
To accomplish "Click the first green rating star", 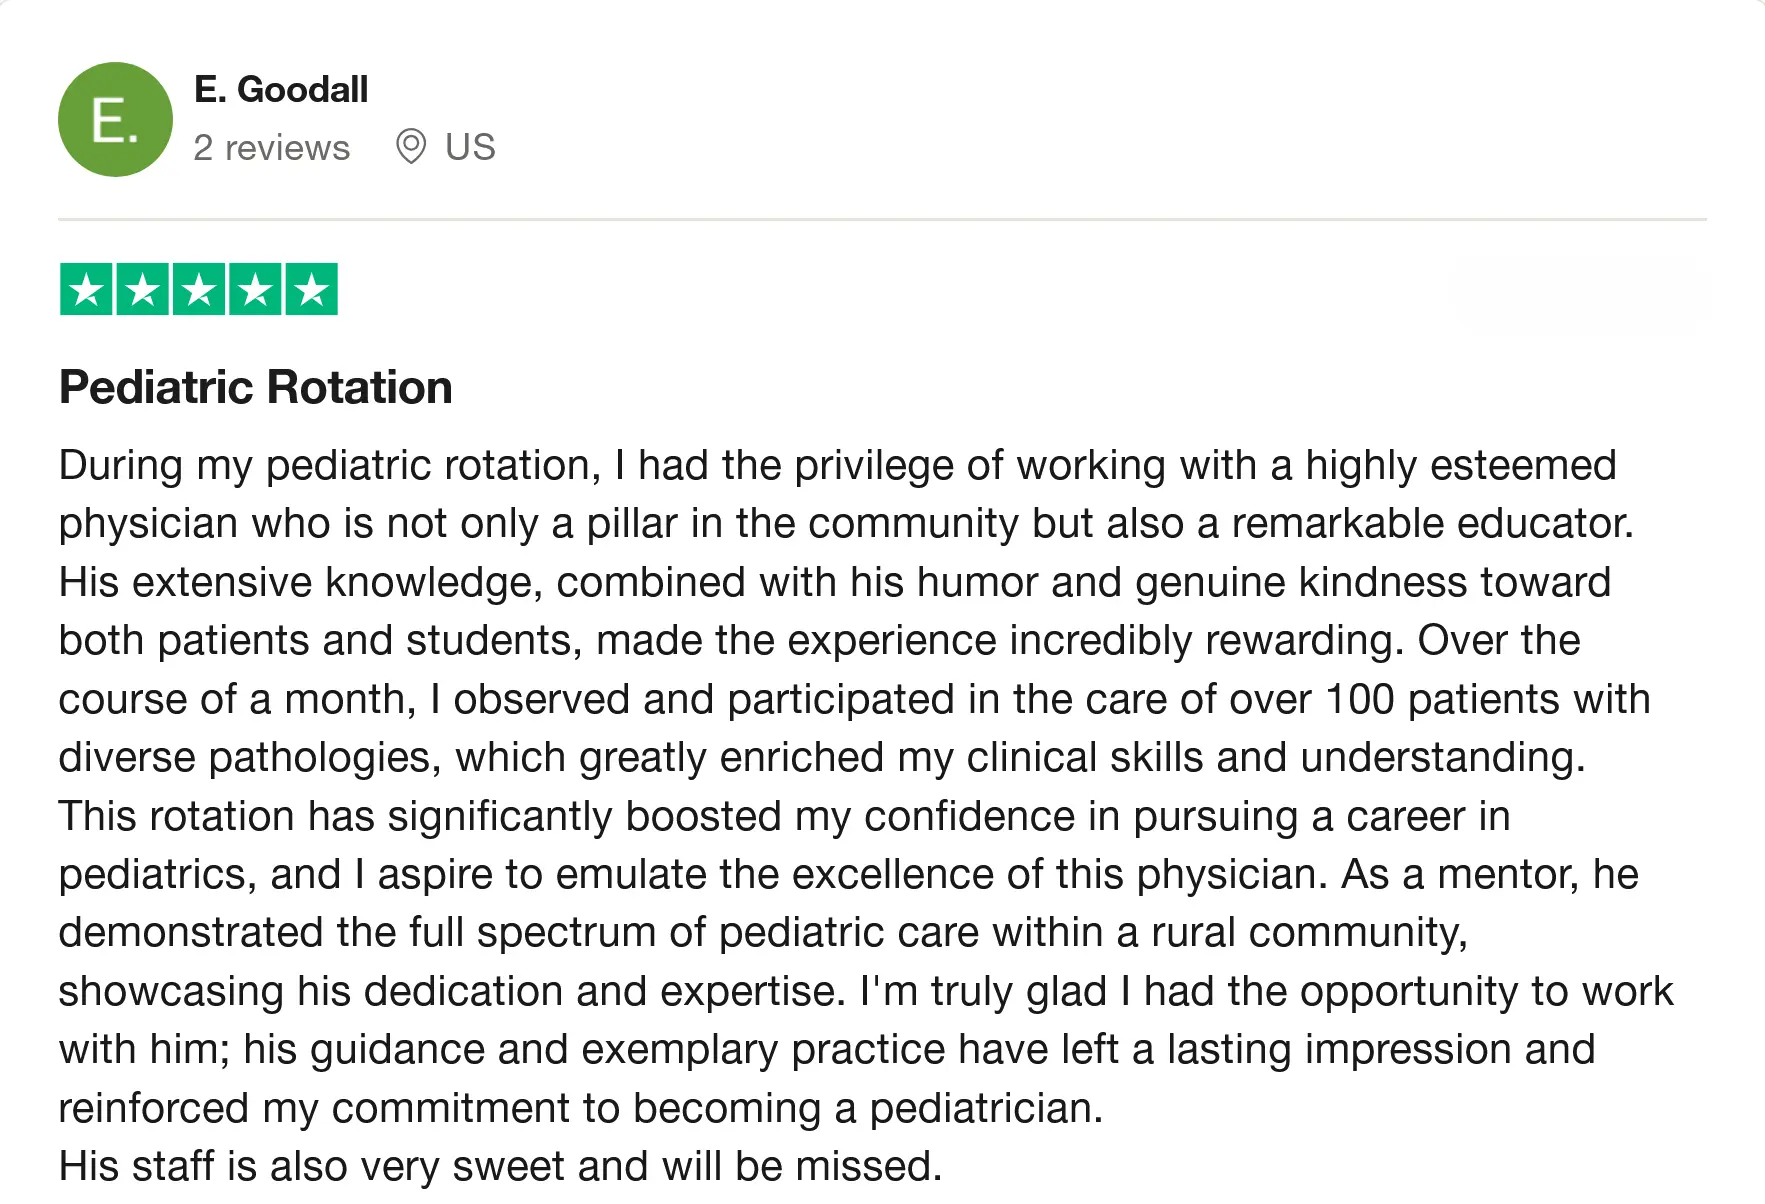I will tap(86, 290).
